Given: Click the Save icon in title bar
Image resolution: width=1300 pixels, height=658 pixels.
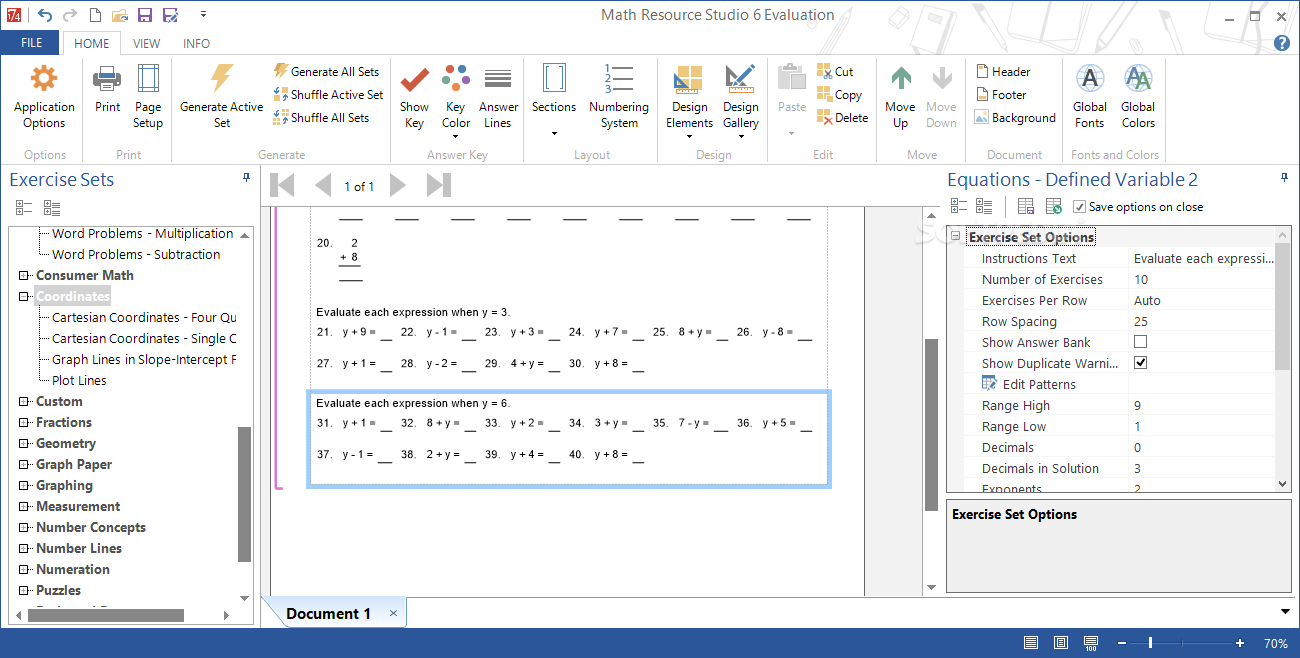Looking at the screenshot, I should pos(145,15).
